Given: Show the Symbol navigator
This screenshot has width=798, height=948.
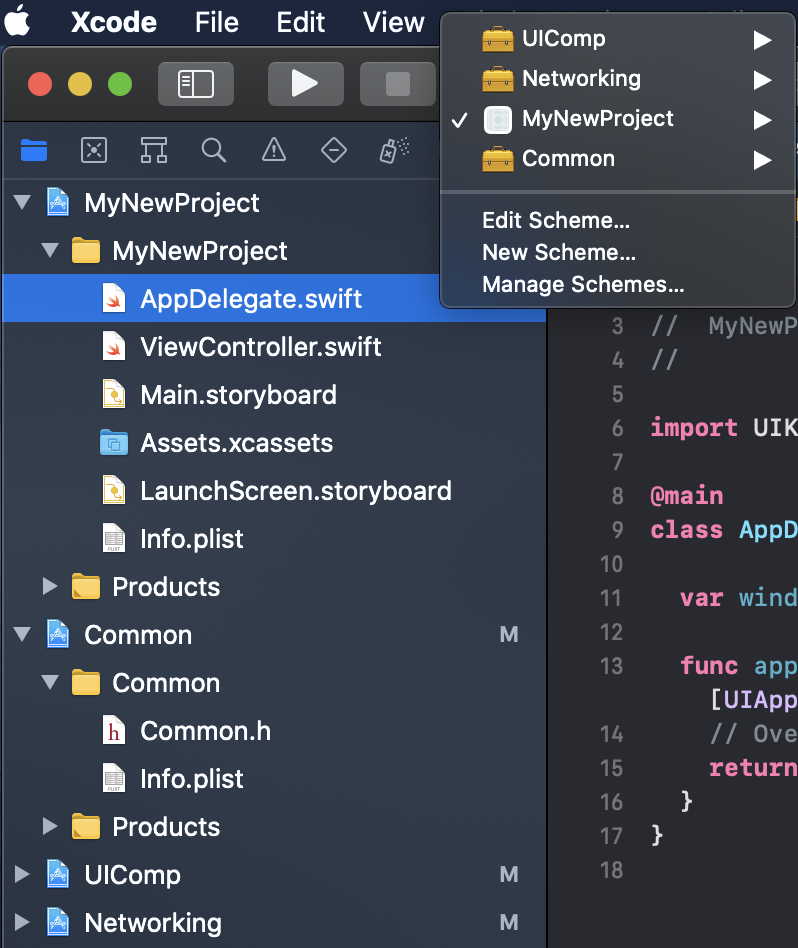Looking at the screenshot, I should (x=154, y=150).
